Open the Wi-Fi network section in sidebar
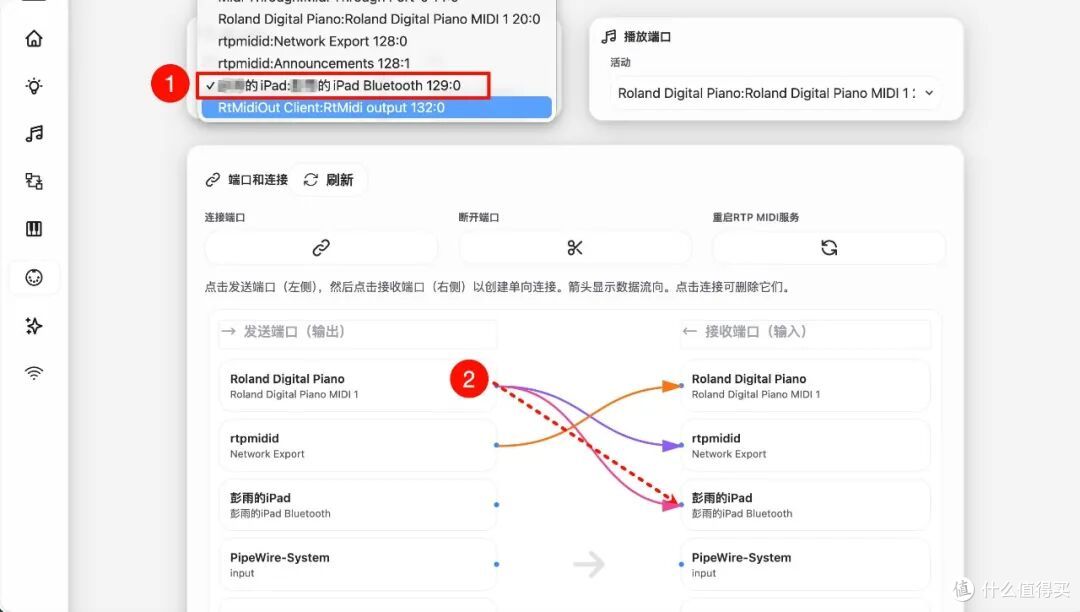Image resolution: width=1080 pixels, height=612 pixels. pos(34,373)
